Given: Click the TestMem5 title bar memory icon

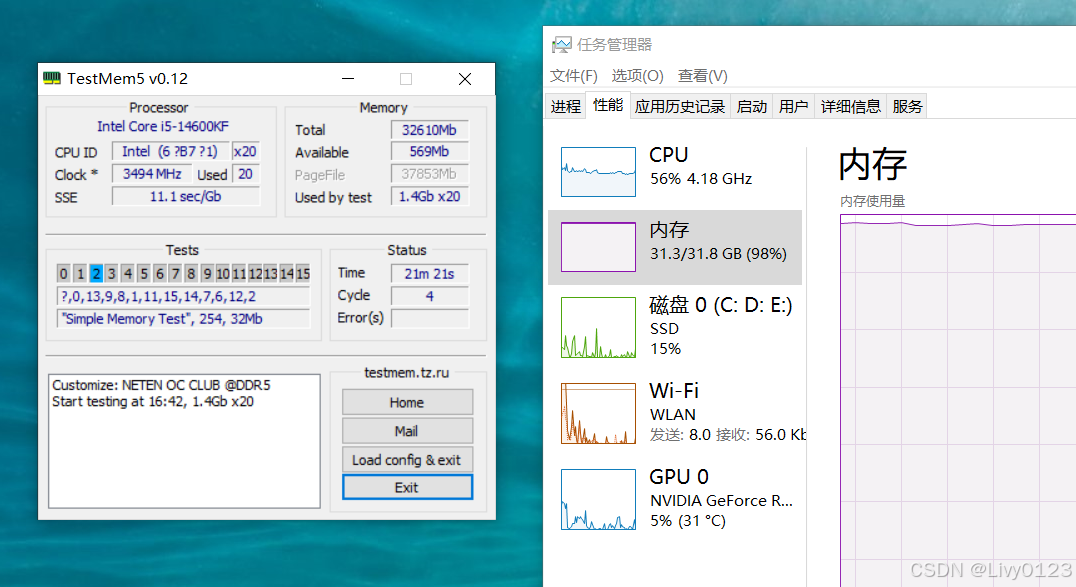Looking at the screenshot, I should (x=51, y=78).
